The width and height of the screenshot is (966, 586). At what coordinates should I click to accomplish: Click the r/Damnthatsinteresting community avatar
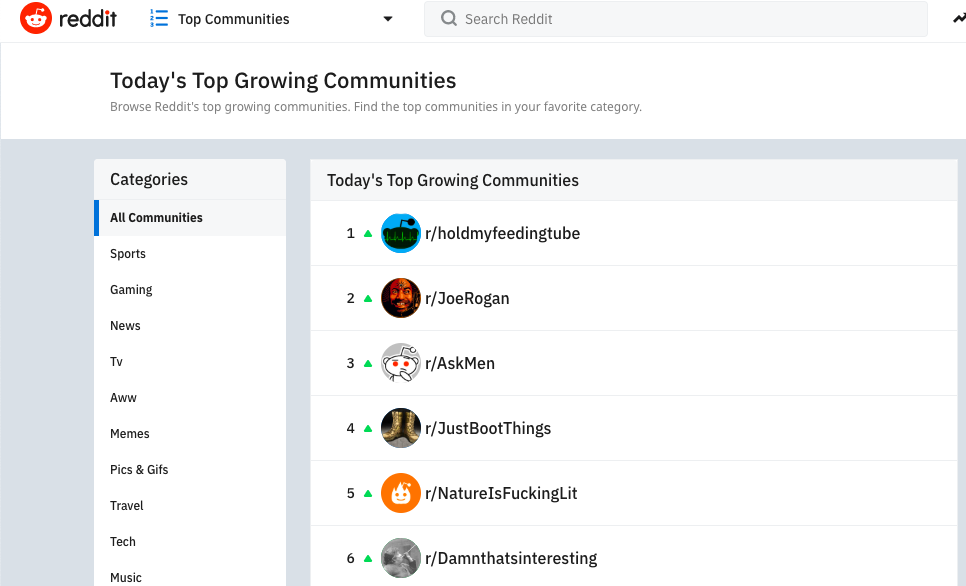point(401,558)
